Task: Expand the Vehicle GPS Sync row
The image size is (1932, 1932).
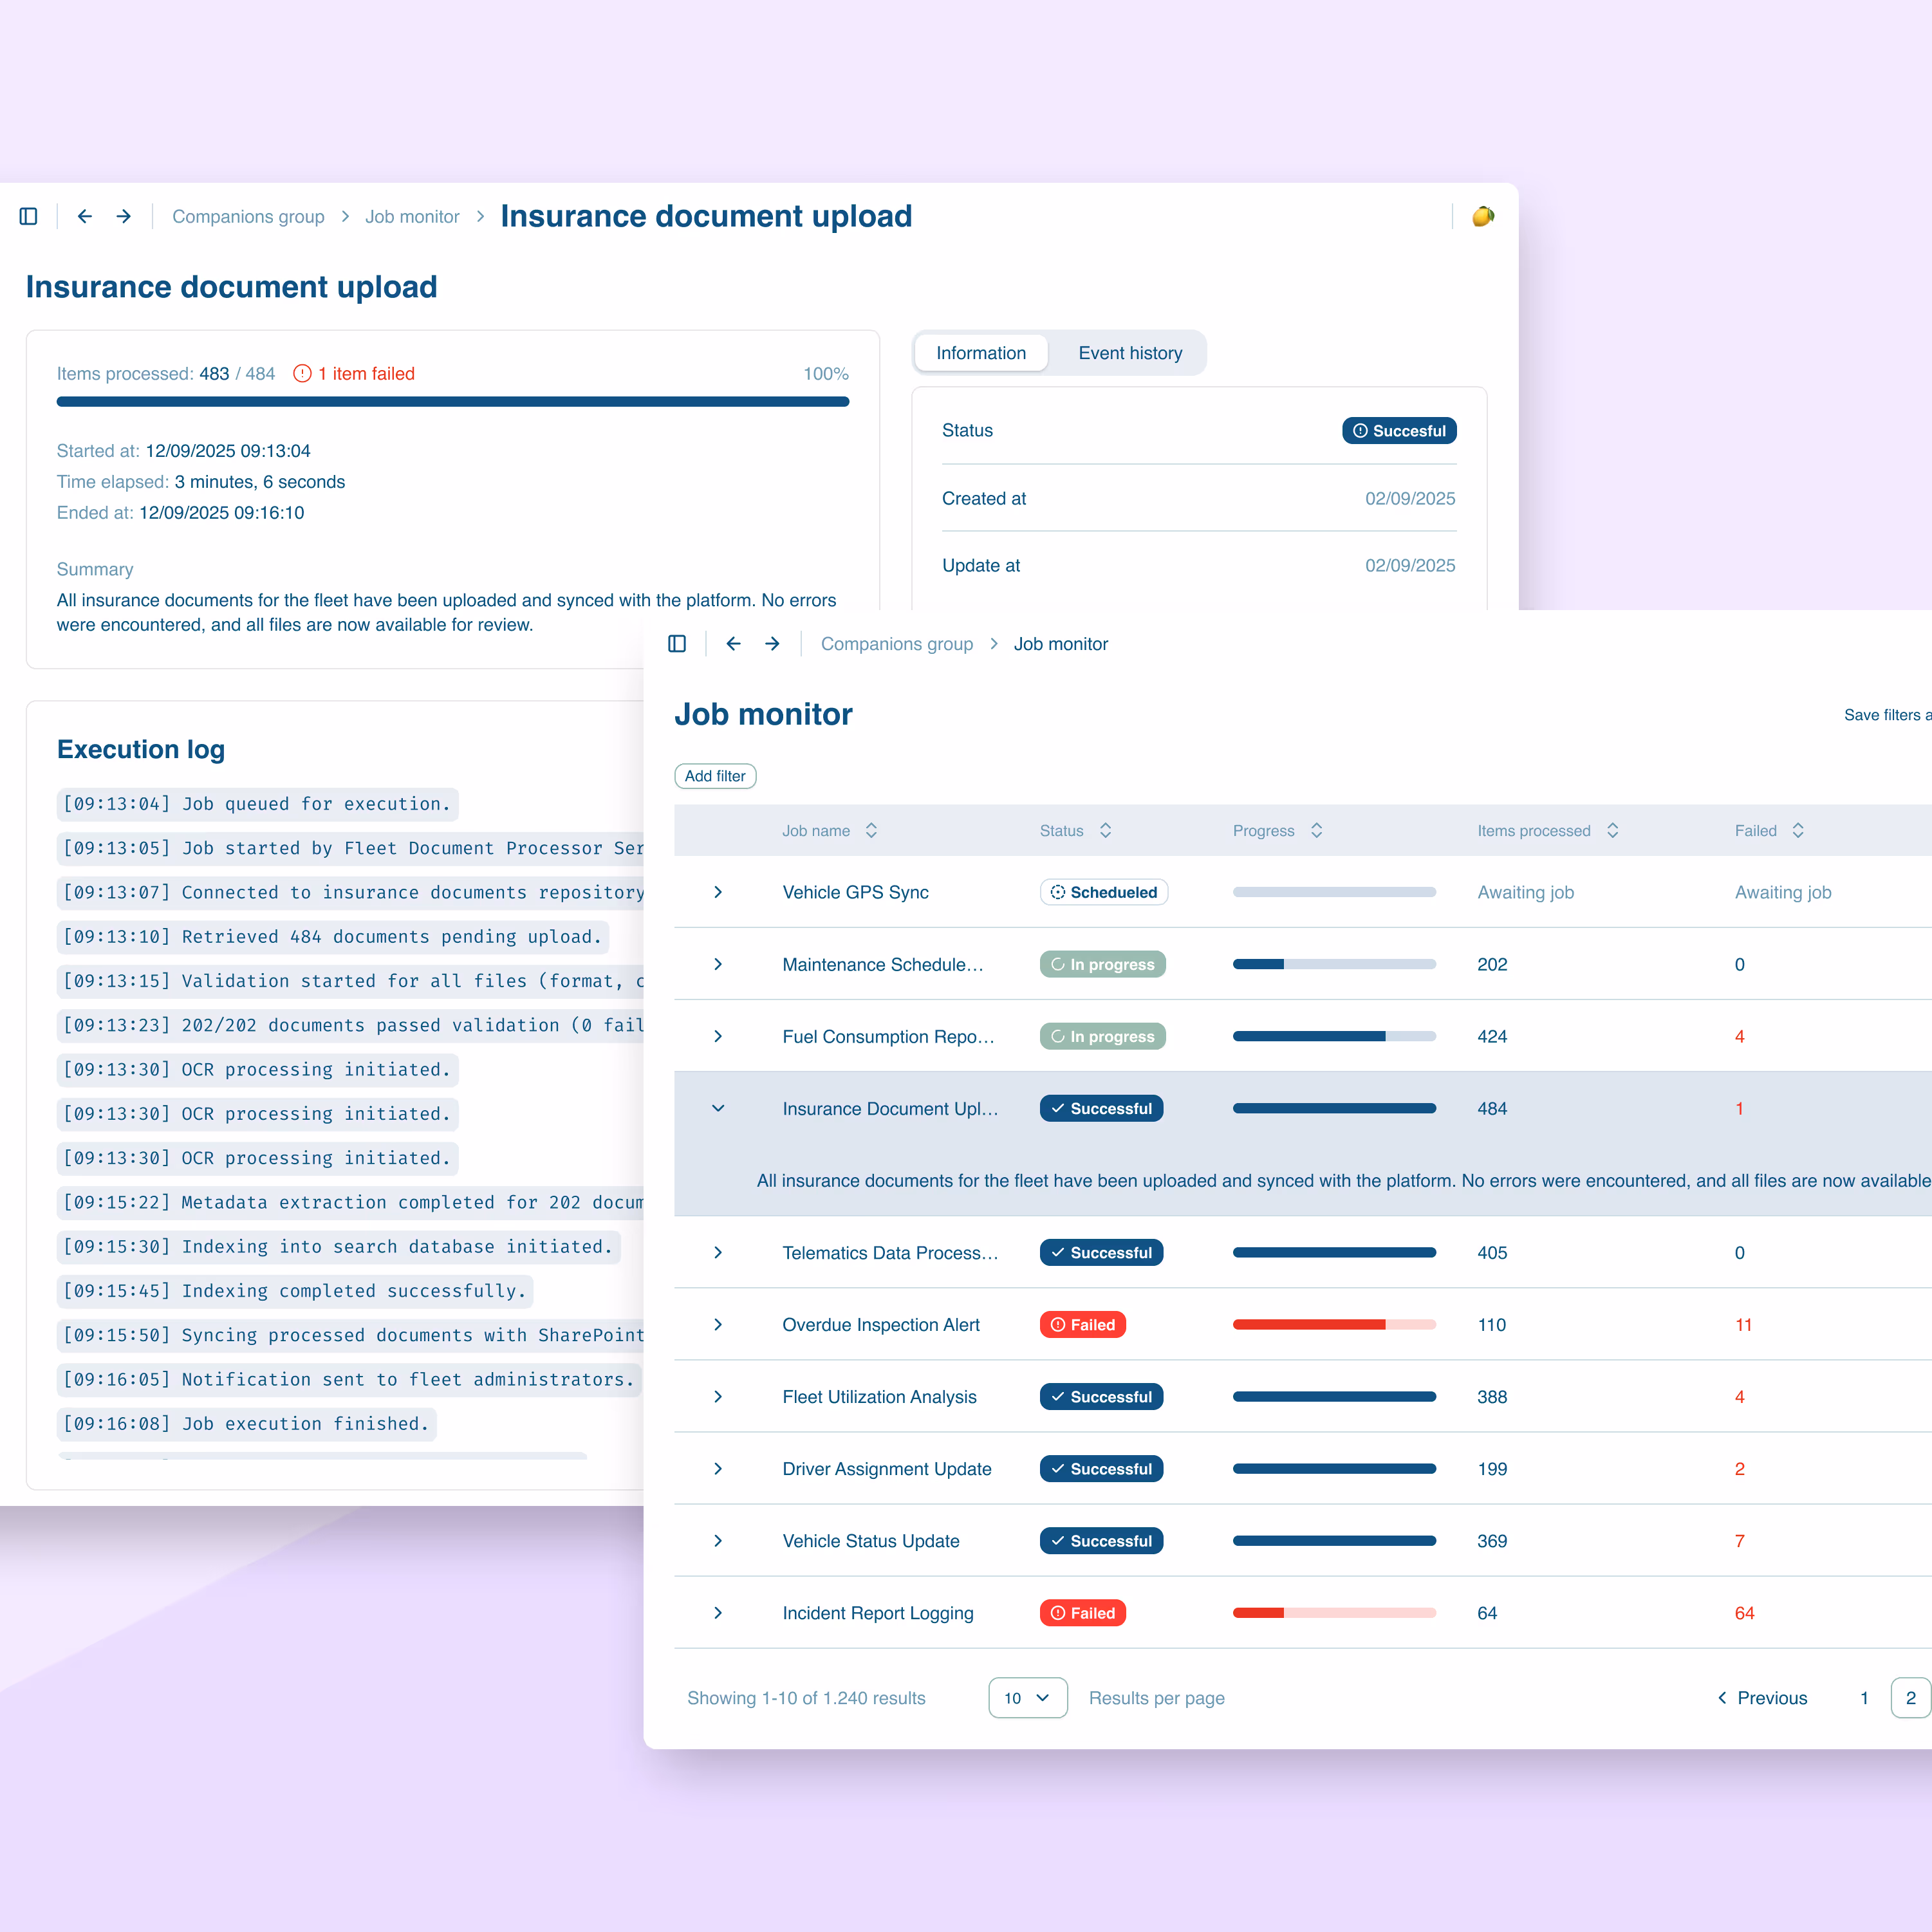Action: tap(718, 892)
